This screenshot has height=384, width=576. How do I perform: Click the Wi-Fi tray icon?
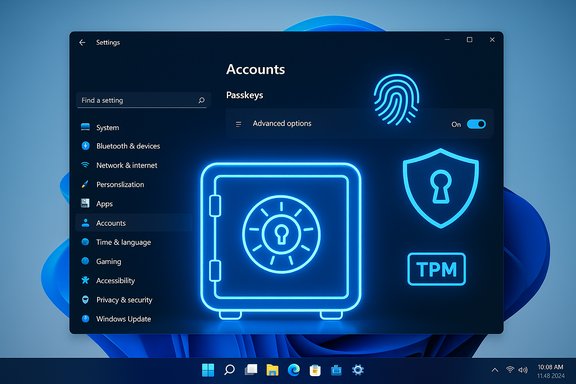click(x=510, y=370)
